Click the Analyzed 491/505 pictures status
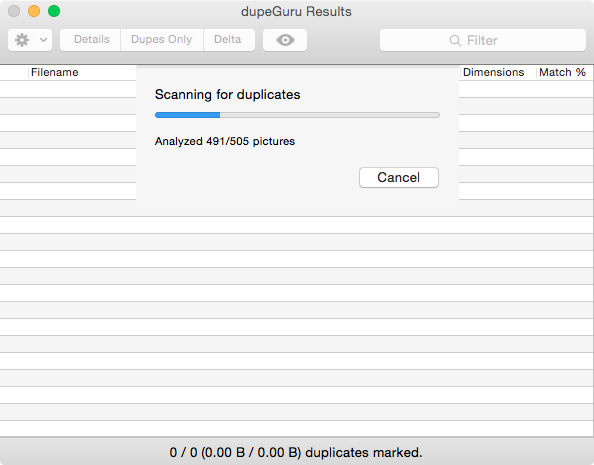The width and height of the screenshot is (594, 465). click(x=225, y=141)
